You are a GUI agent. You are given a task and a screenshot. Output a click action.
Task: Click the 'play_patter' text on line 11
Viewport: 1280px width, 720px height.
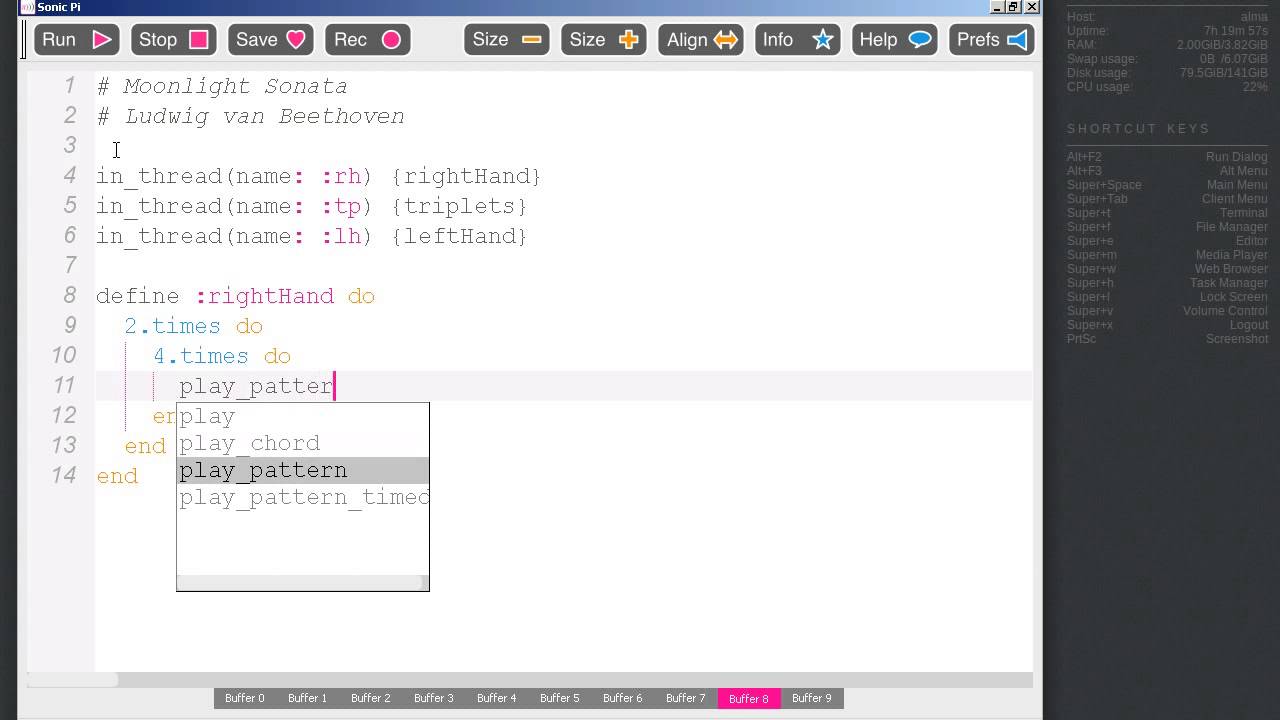pos(256,387)
